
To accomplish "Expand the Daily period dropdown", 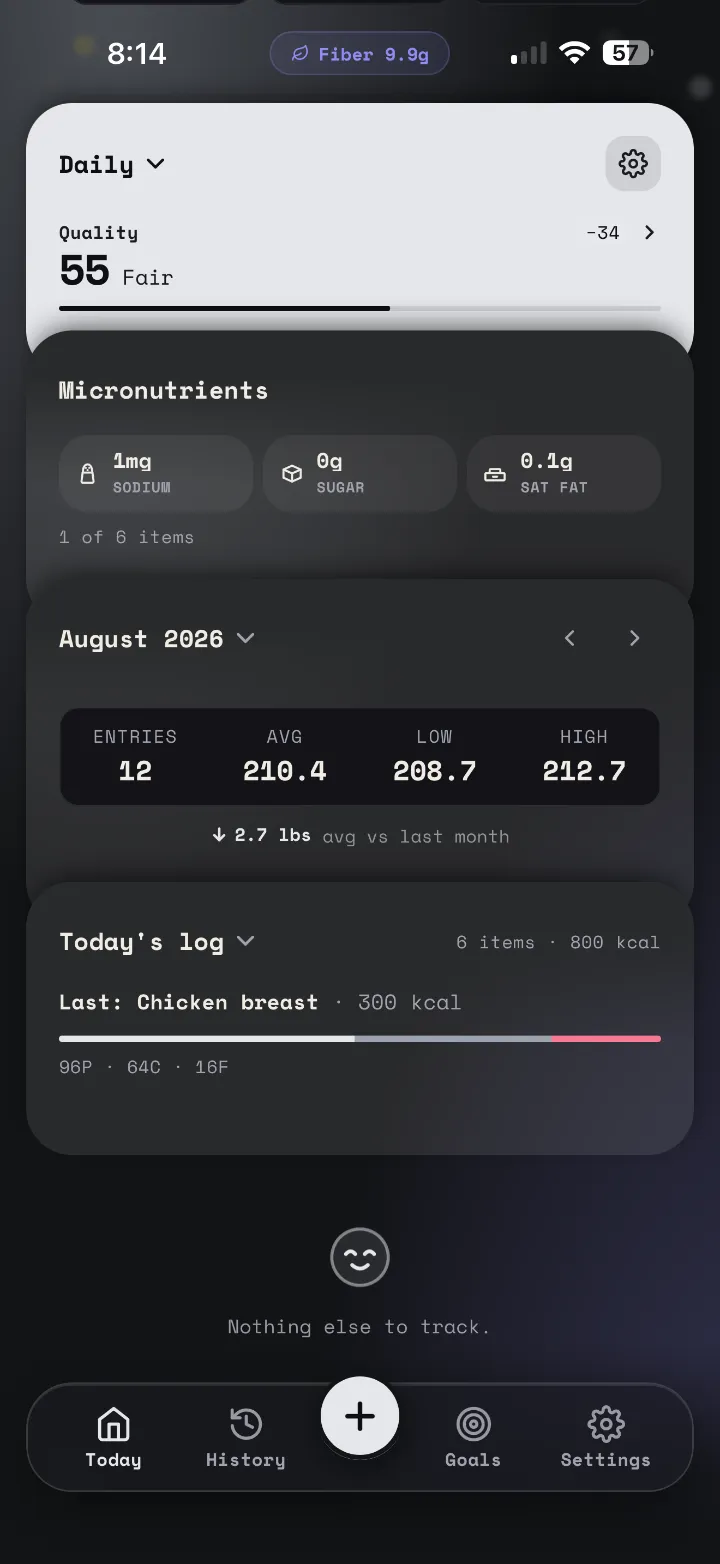I will pyautogui.click(x=112, y=164).
